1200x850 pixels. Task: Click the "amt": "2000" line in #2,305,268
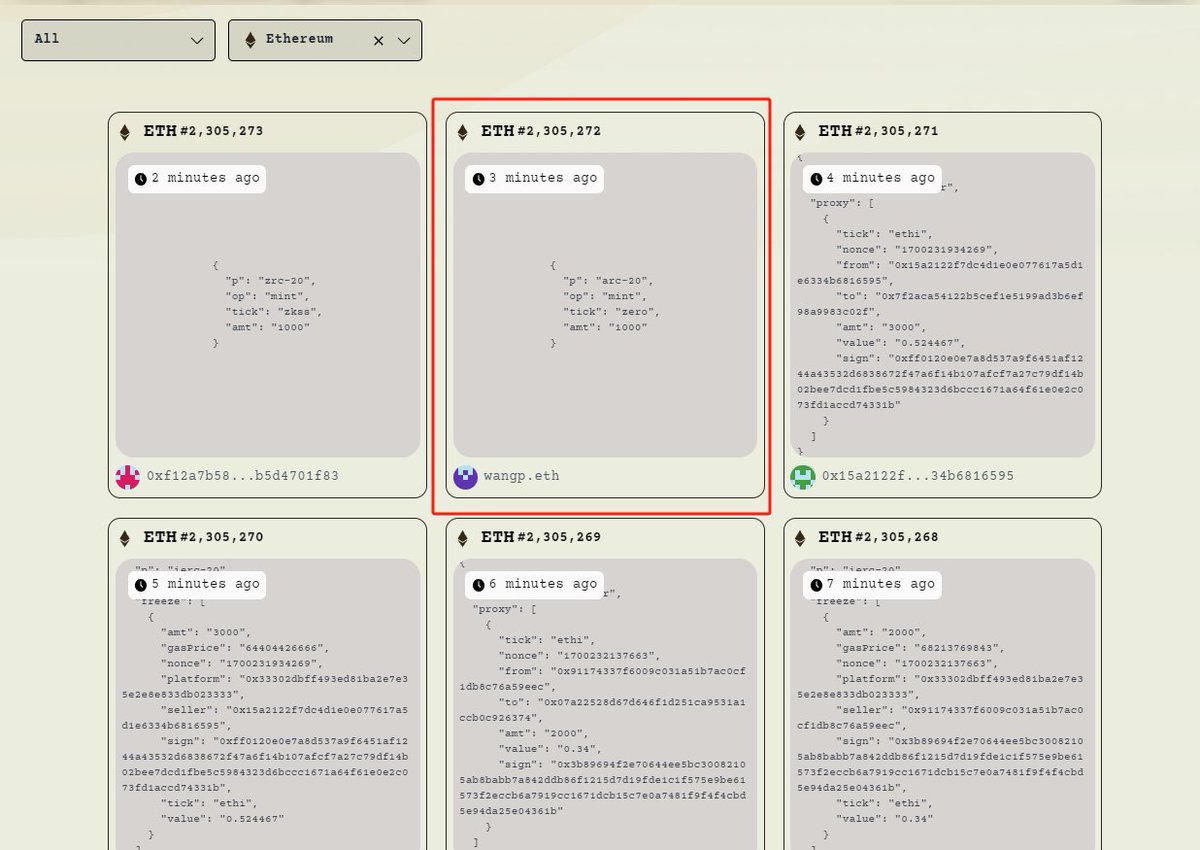[x=880, y=632]
